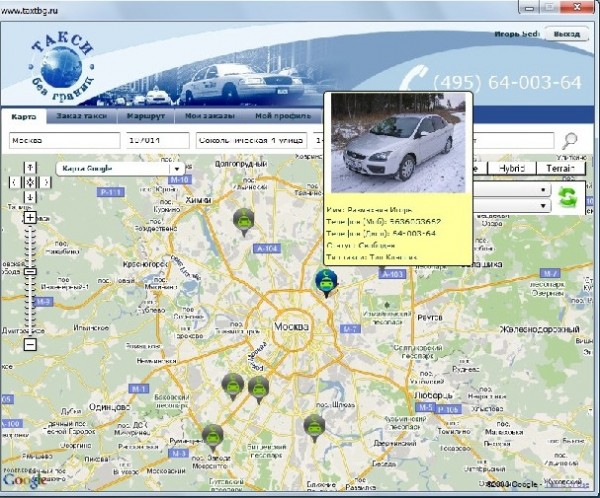
Task: Pan the map left
Action: click(15, 182)
